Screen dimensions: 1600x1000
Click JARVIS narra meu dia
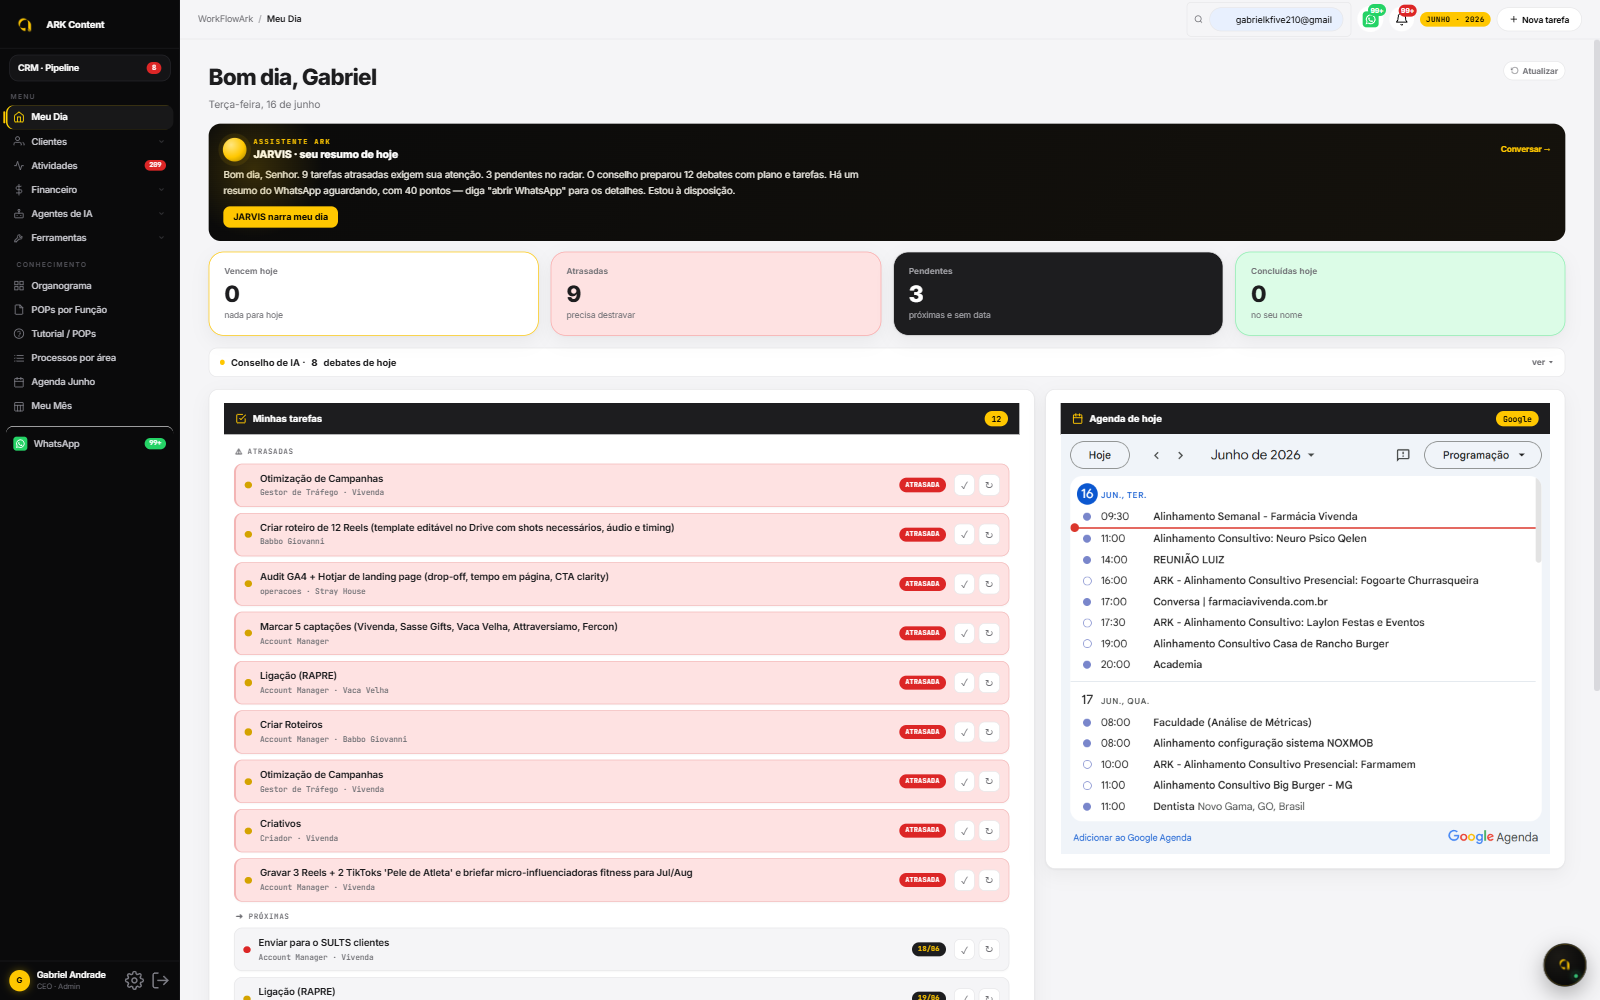pyautogui.click(x=280, y=217)
